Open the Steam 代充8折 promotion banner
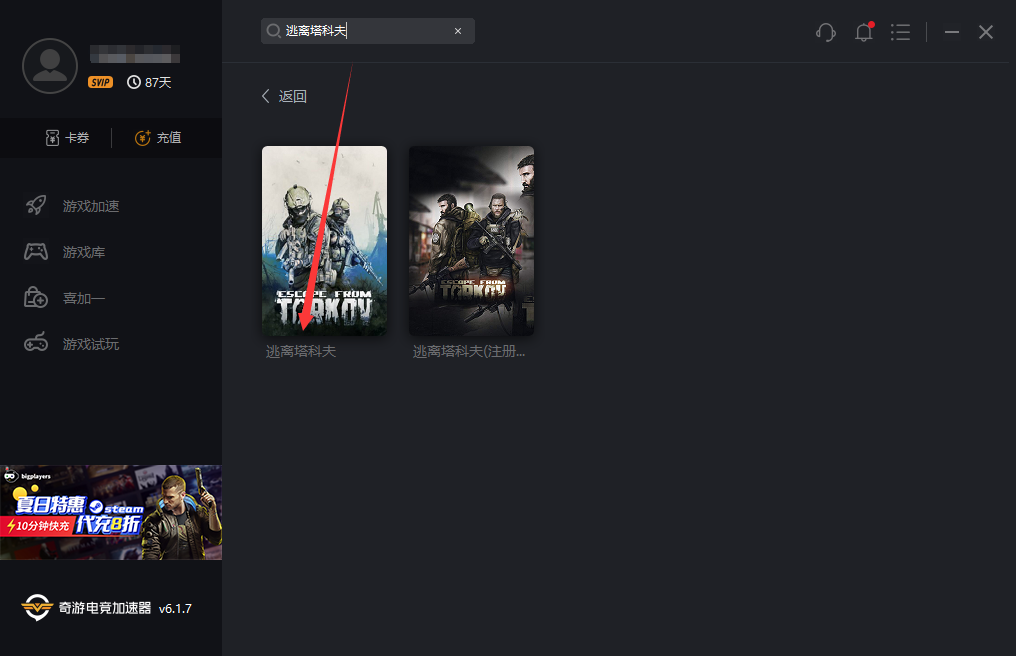The image size is (1016, 656). 111,512
